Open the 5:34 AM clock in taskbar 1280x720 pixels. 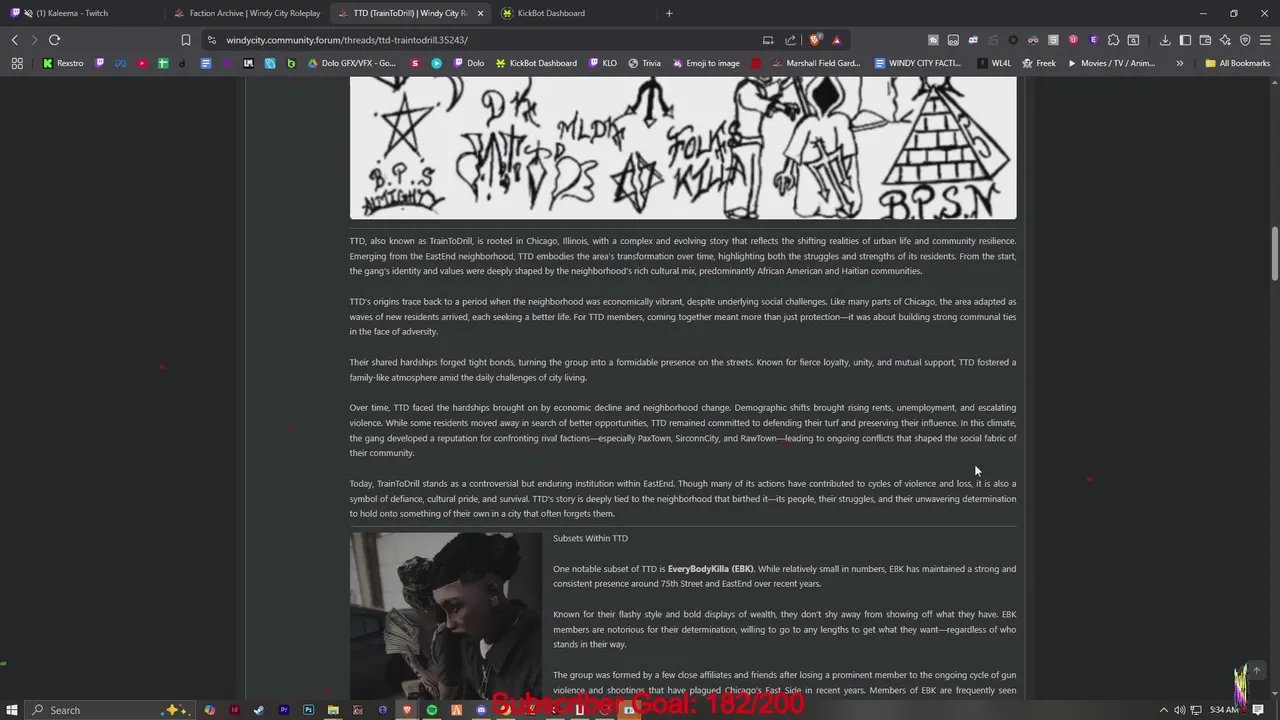(1224, 710)
